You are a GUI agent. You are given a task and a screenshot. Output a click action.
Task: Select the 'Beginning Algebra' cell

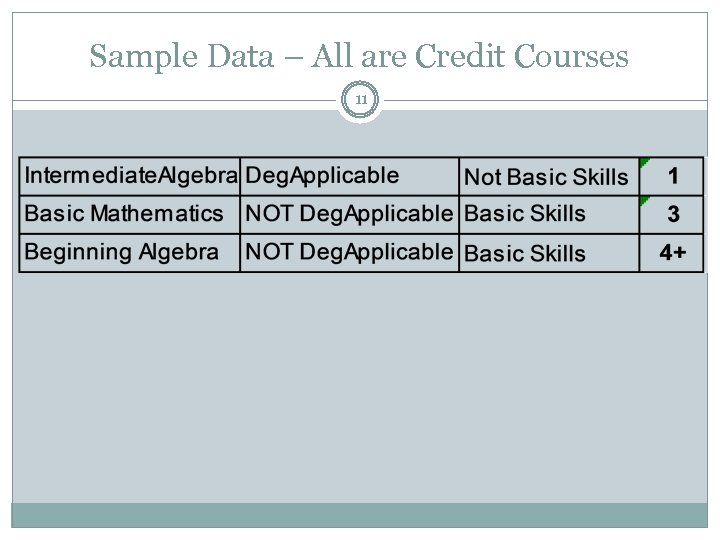[130, 252]
